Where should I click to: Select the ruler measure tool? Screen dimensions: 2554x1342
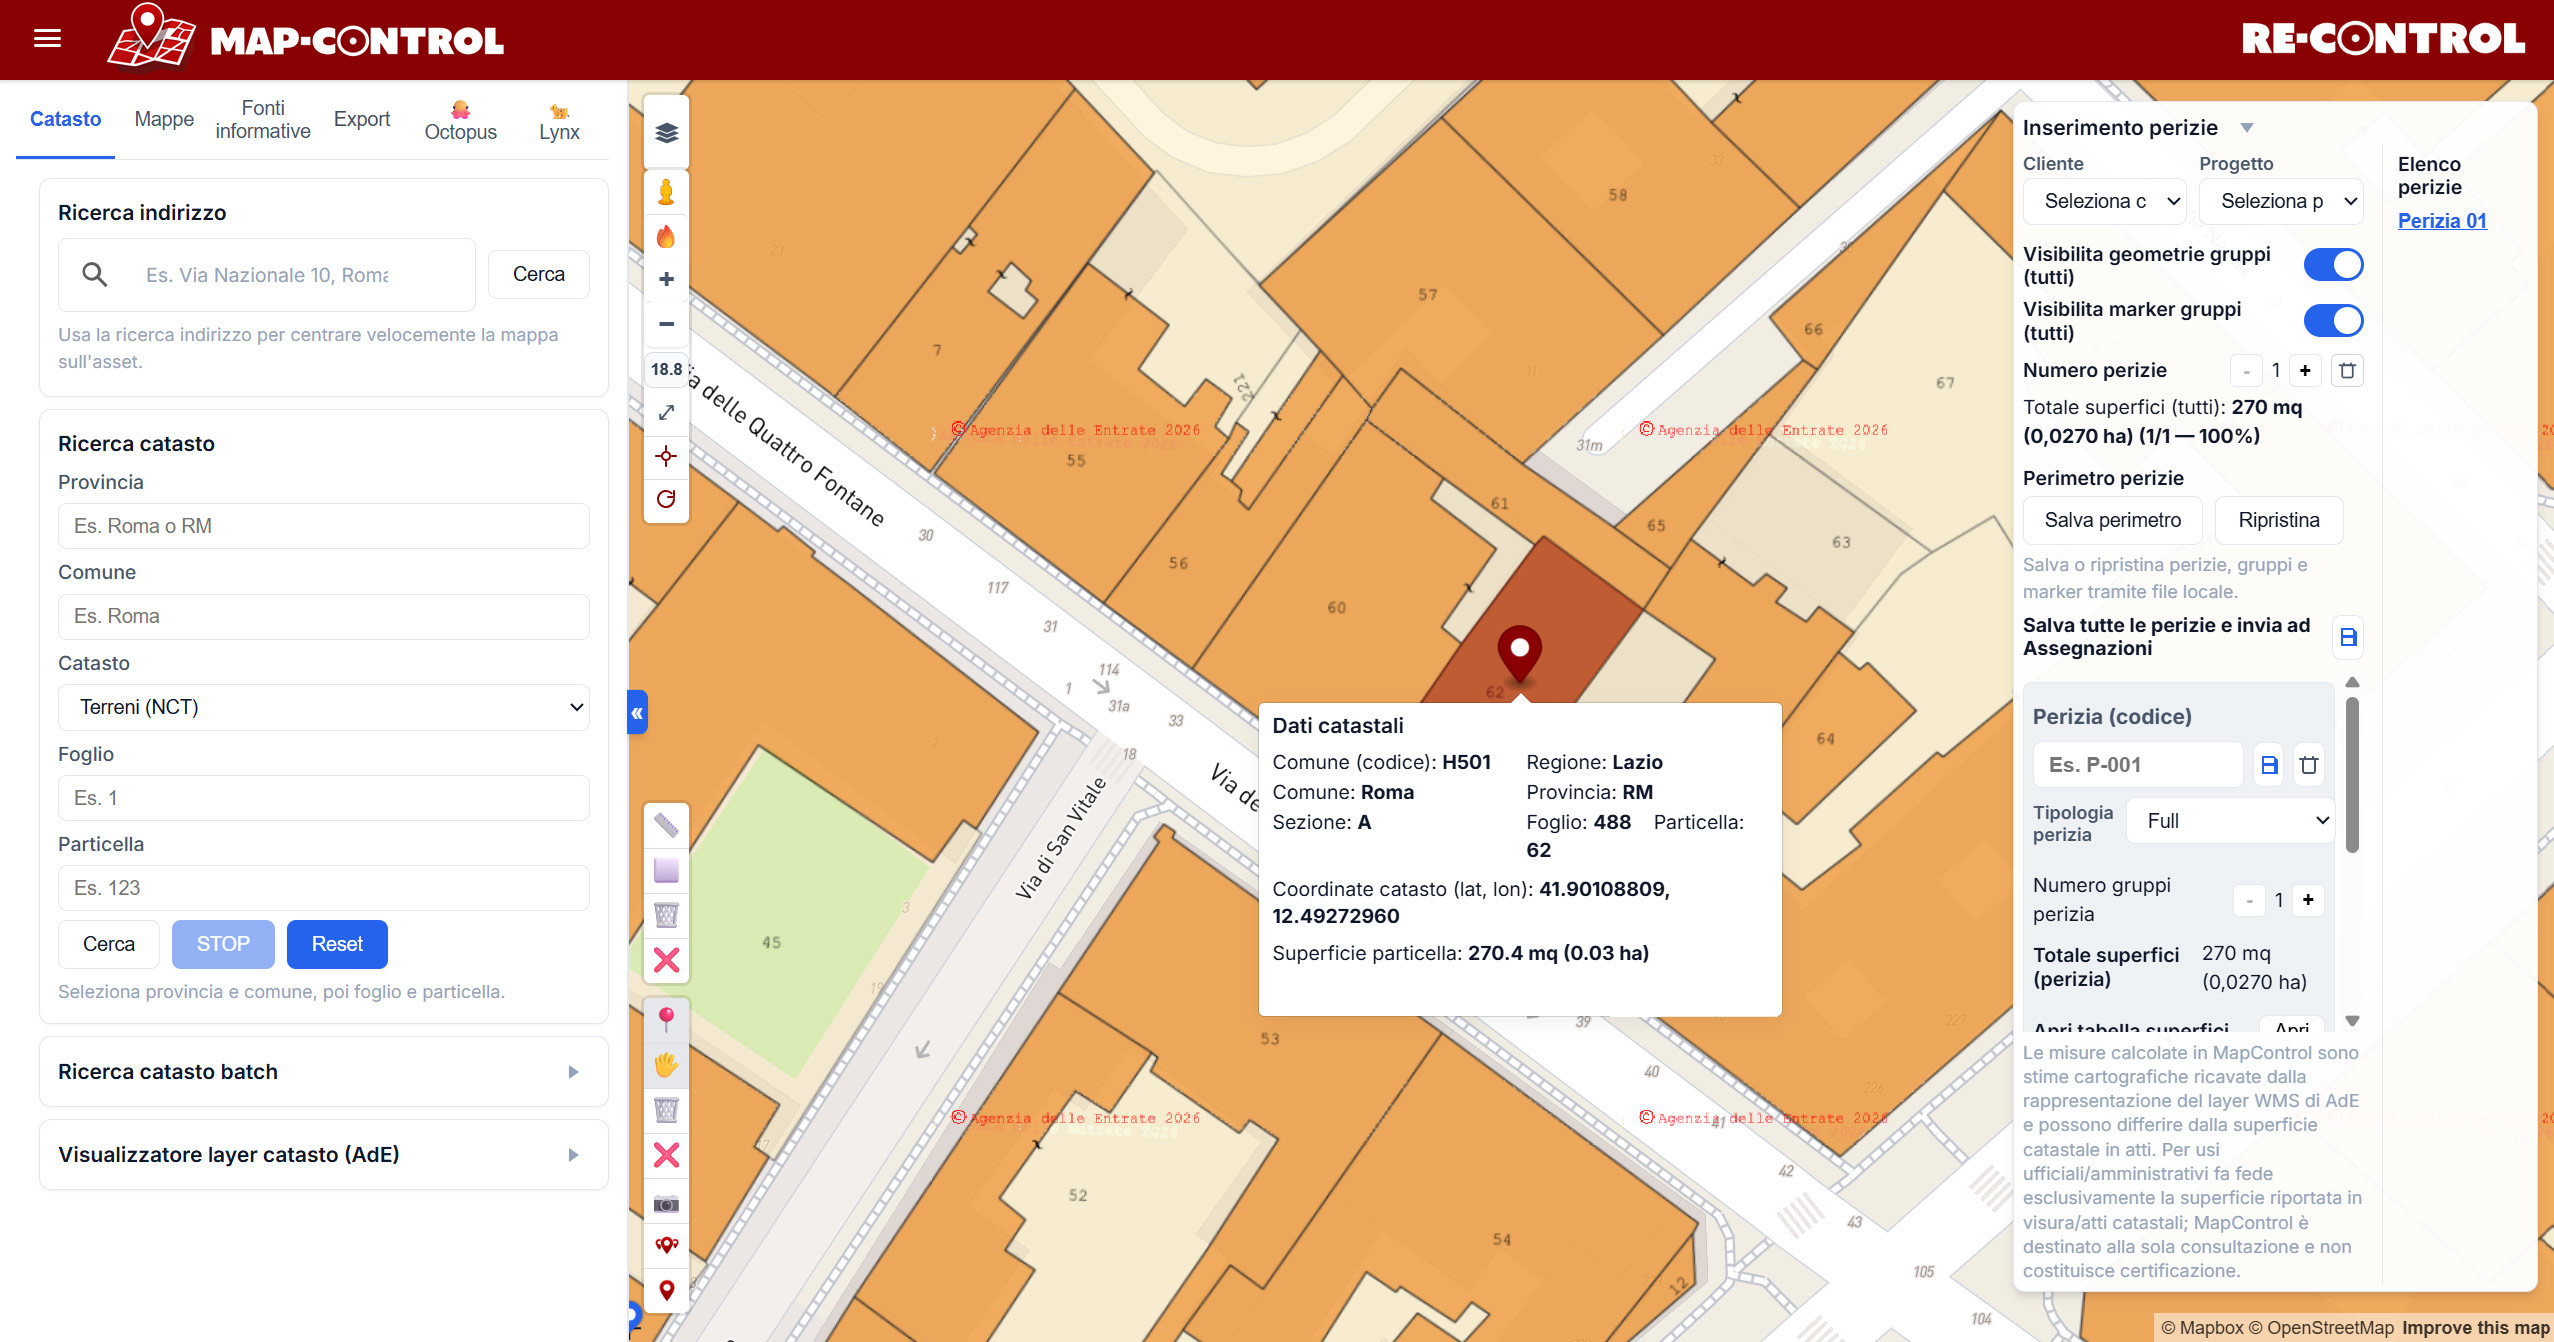[666, 825]
